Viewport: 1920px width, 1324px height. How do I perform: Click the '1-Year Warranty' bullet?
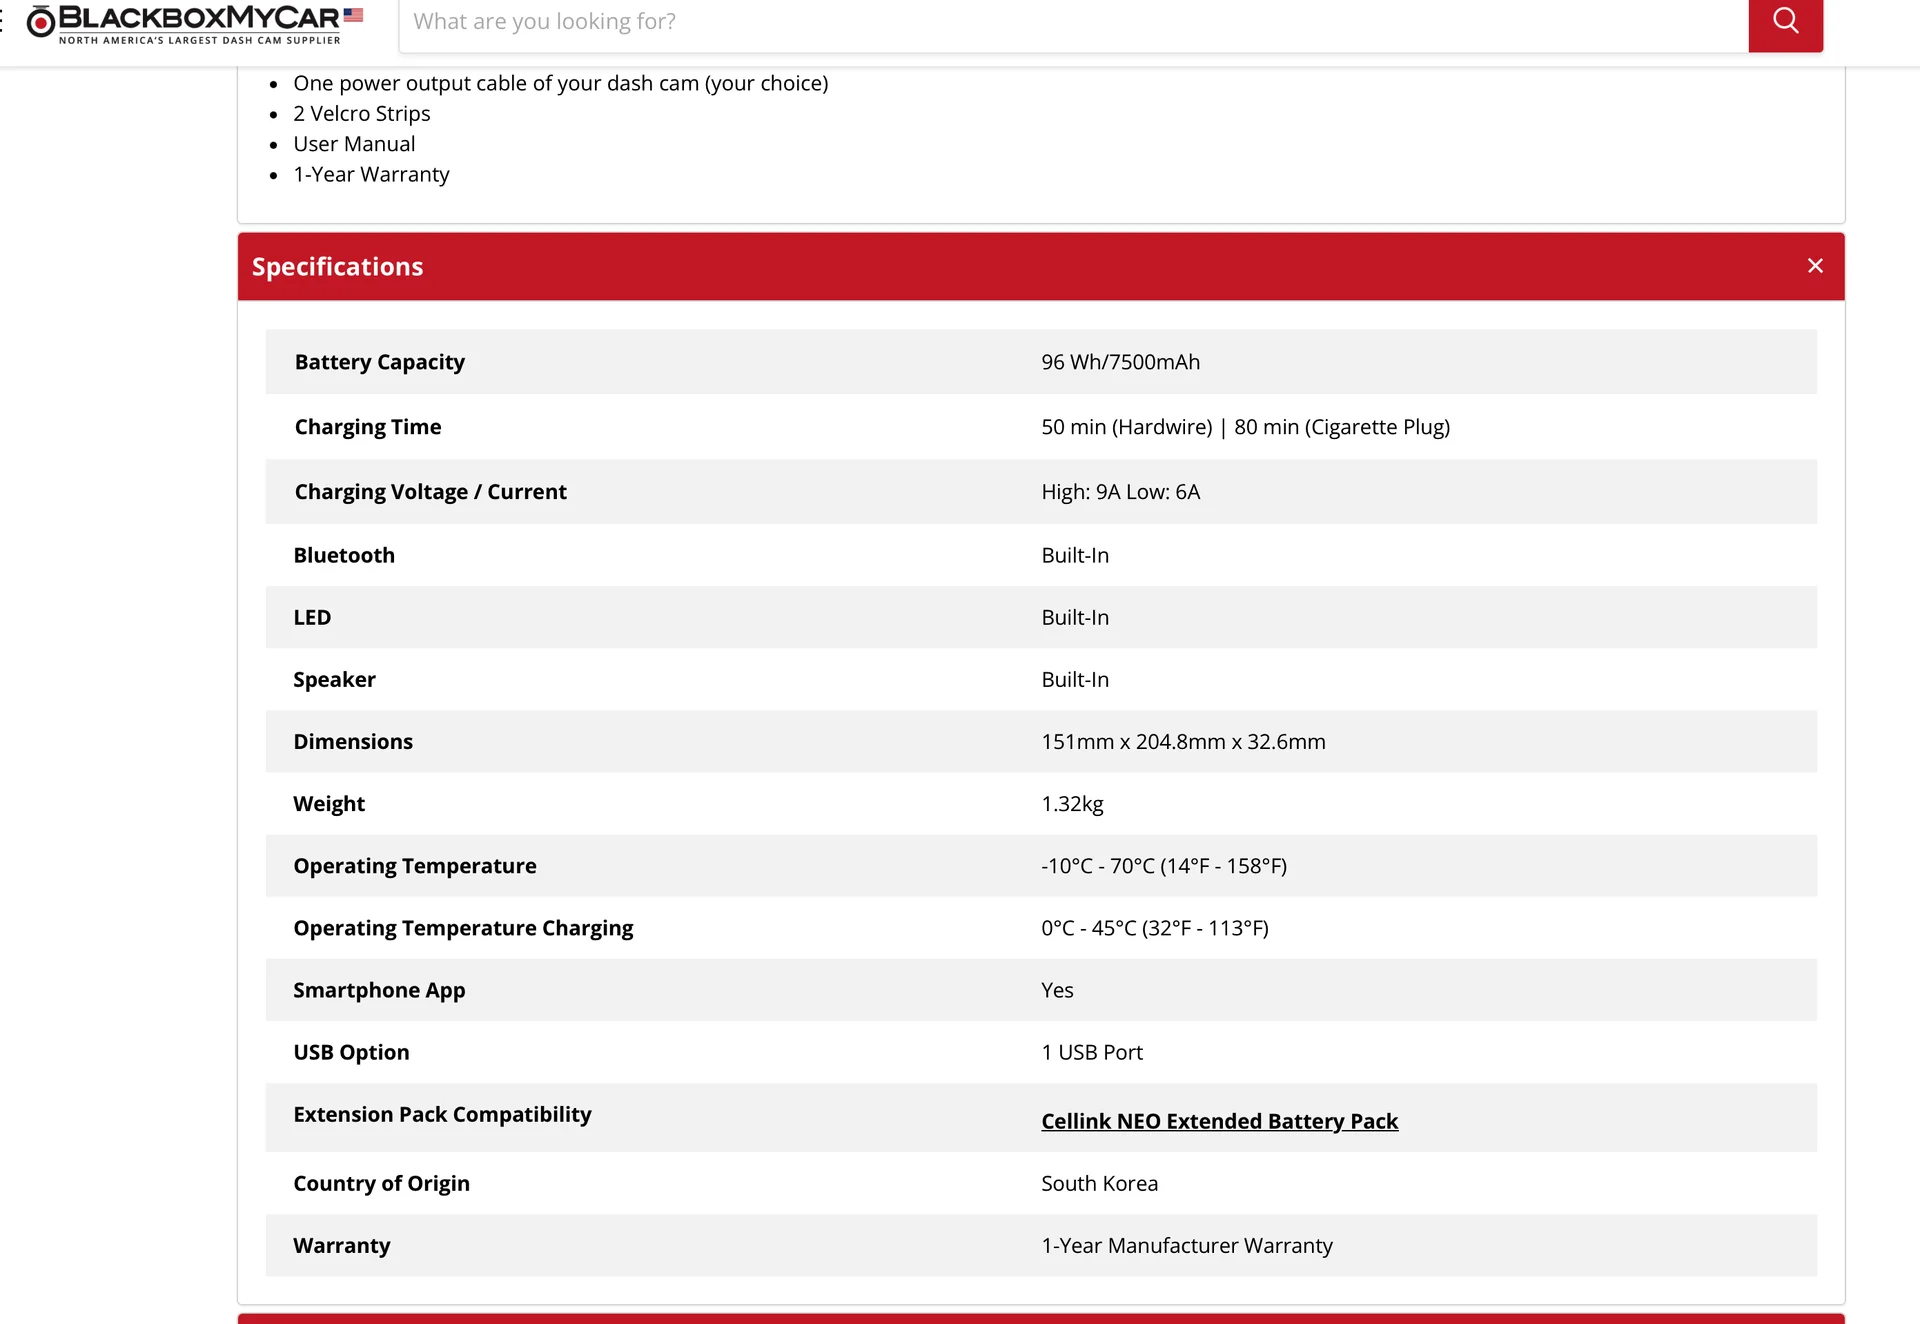tap(371, 174)
